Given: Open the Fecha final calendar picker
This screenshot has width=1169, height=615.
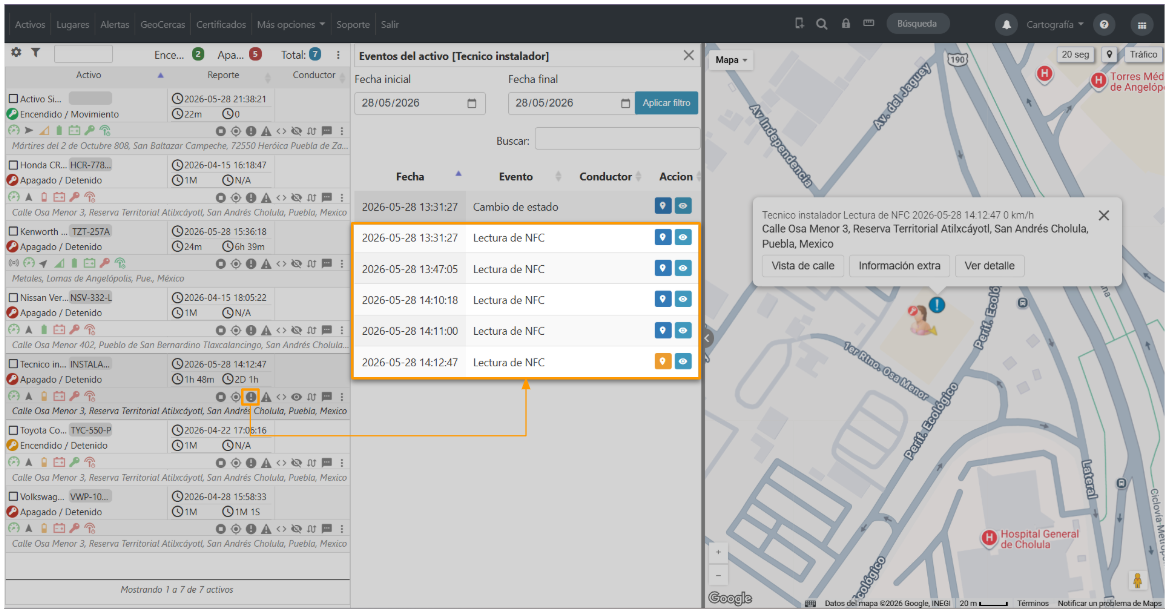Looking at the screenshot, I should coord(626,103).
